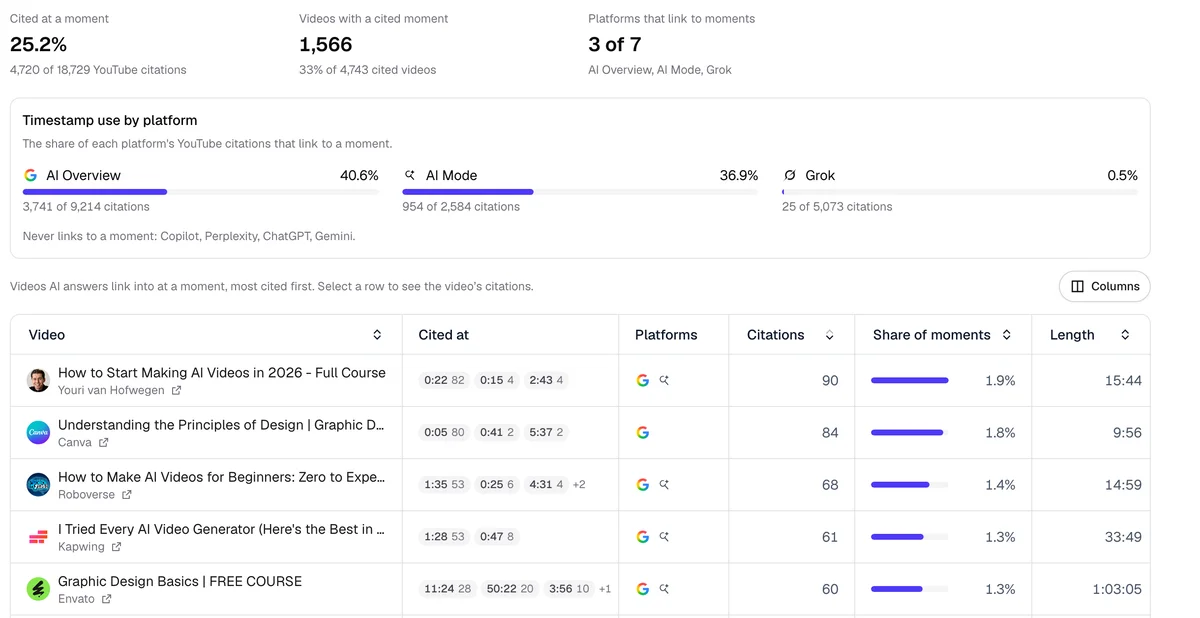Click AI Mode icon in Roboverse row

click(x=664, y=484)
